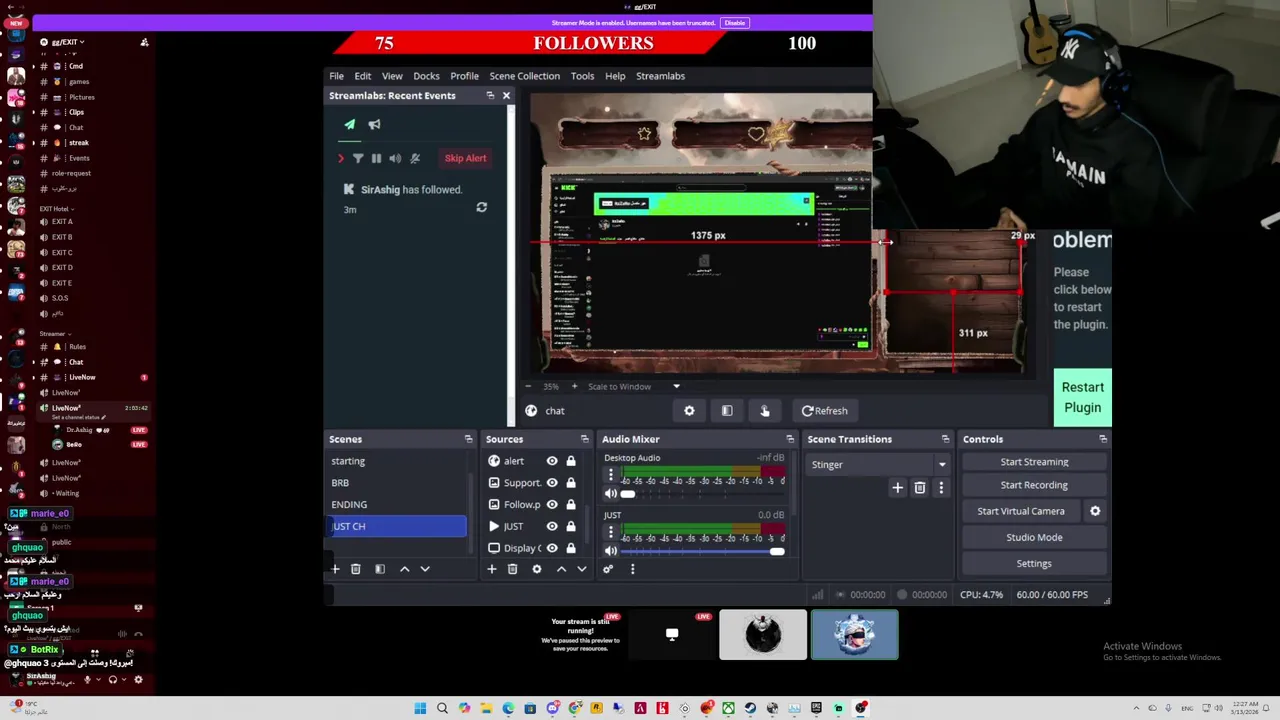Close the Streamlabs Recent Events dock
1280x720 pixels.
click(x=506, y=96)
